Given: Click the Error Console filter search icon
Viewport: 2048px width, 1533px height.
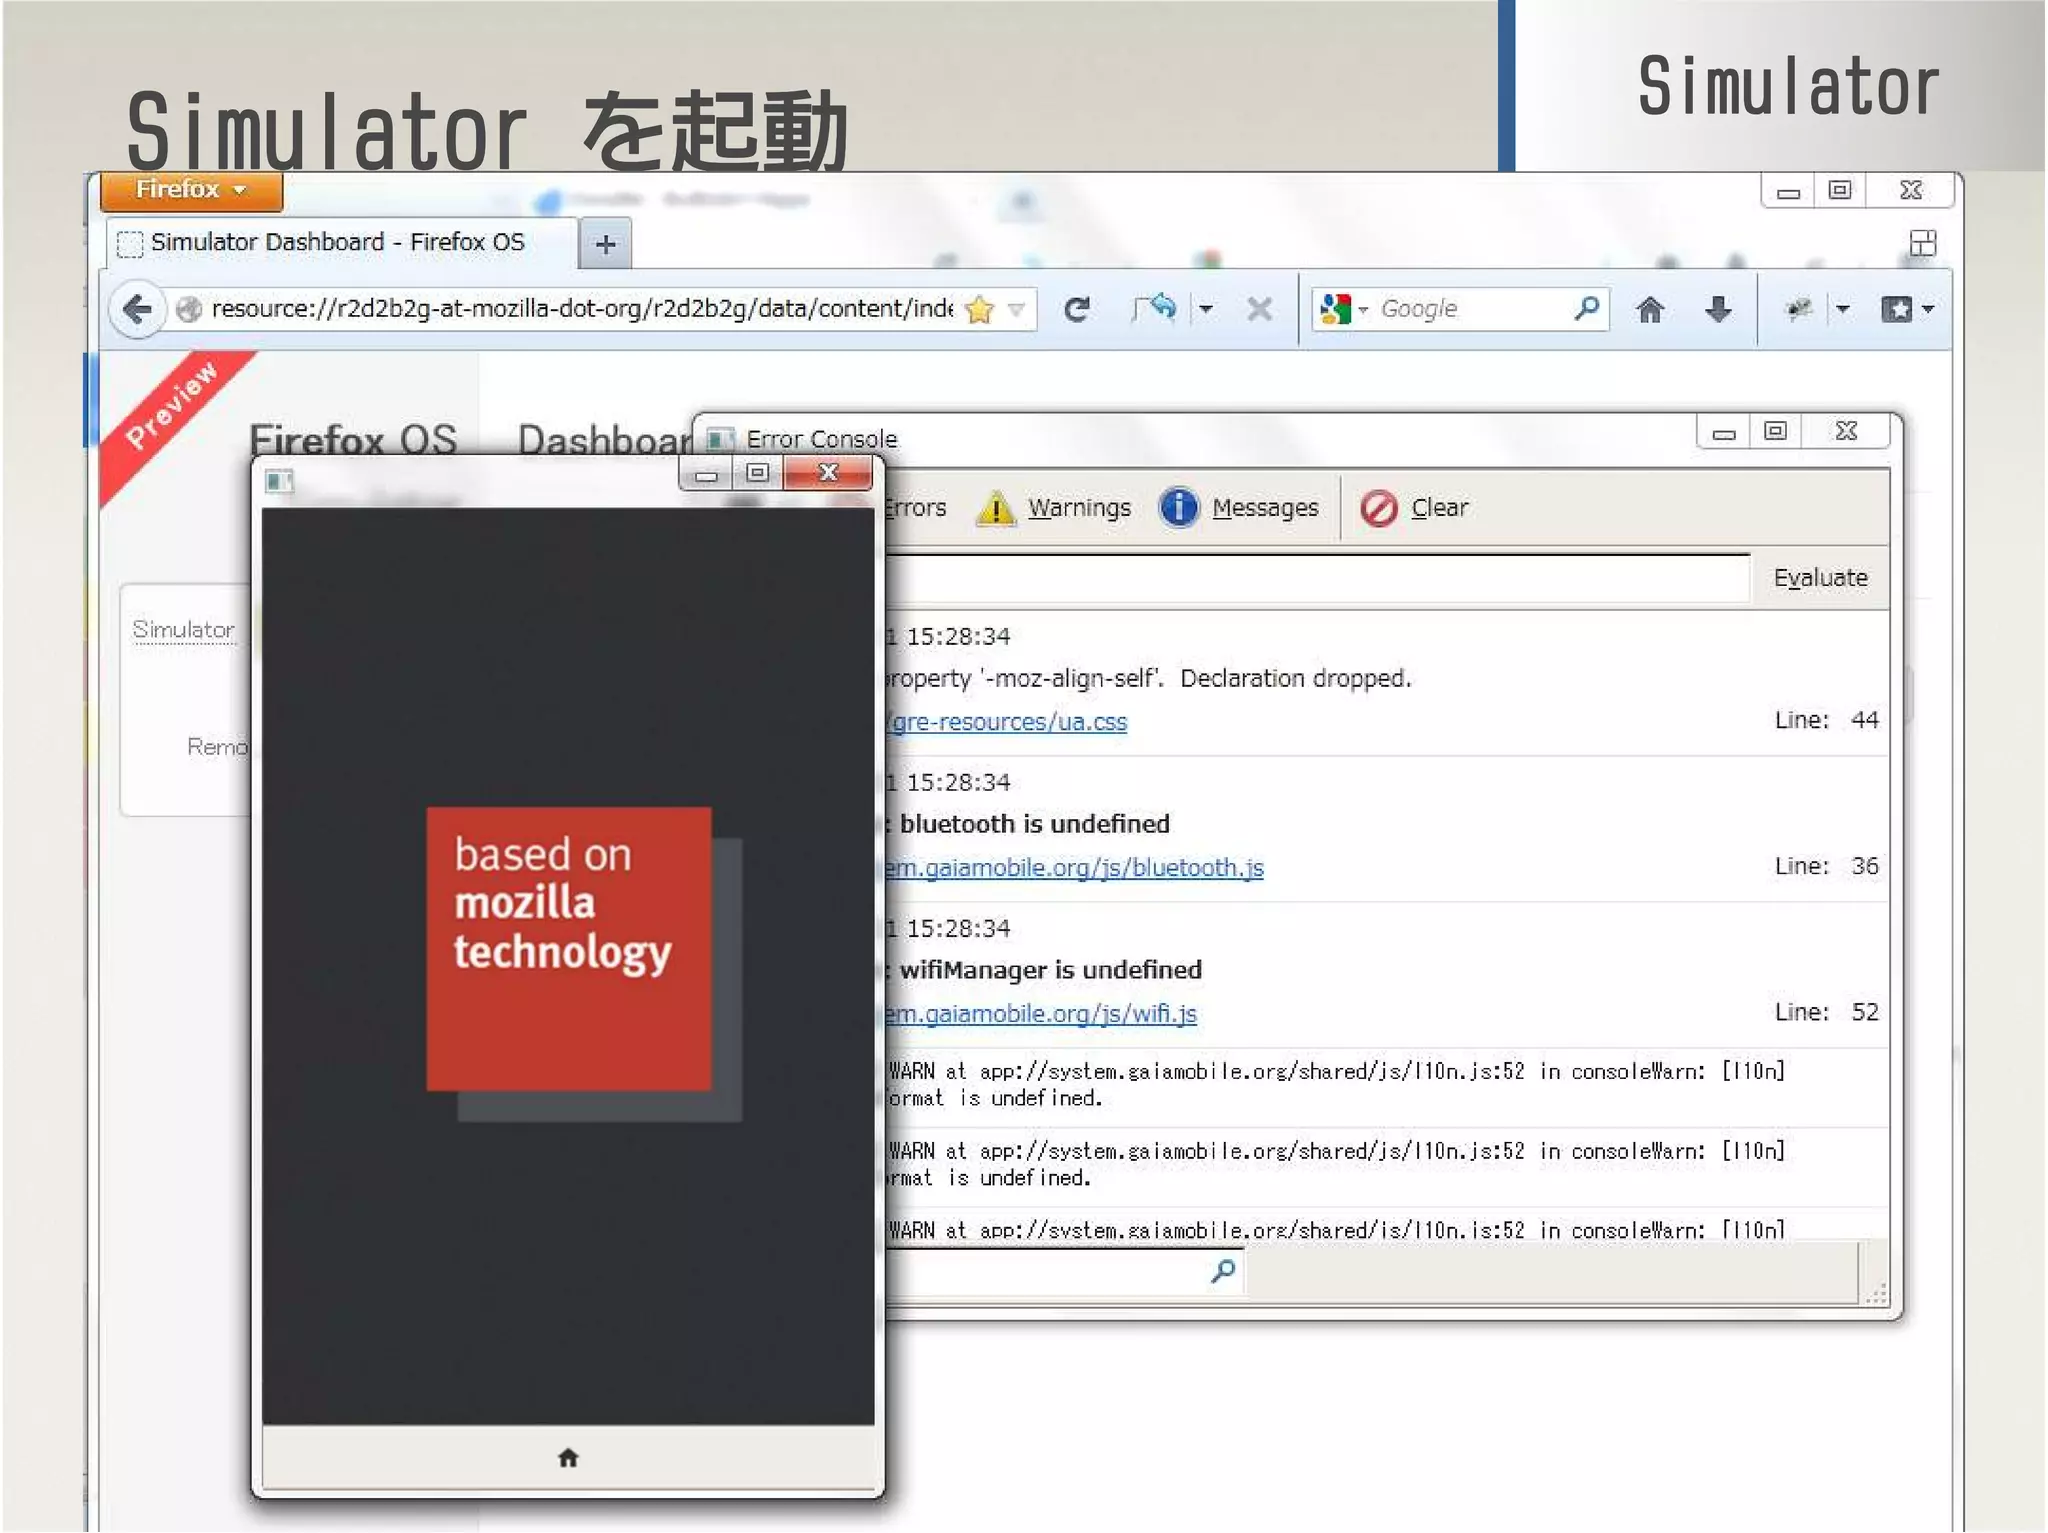Looking at the screenshot, I should 1223,1271.
